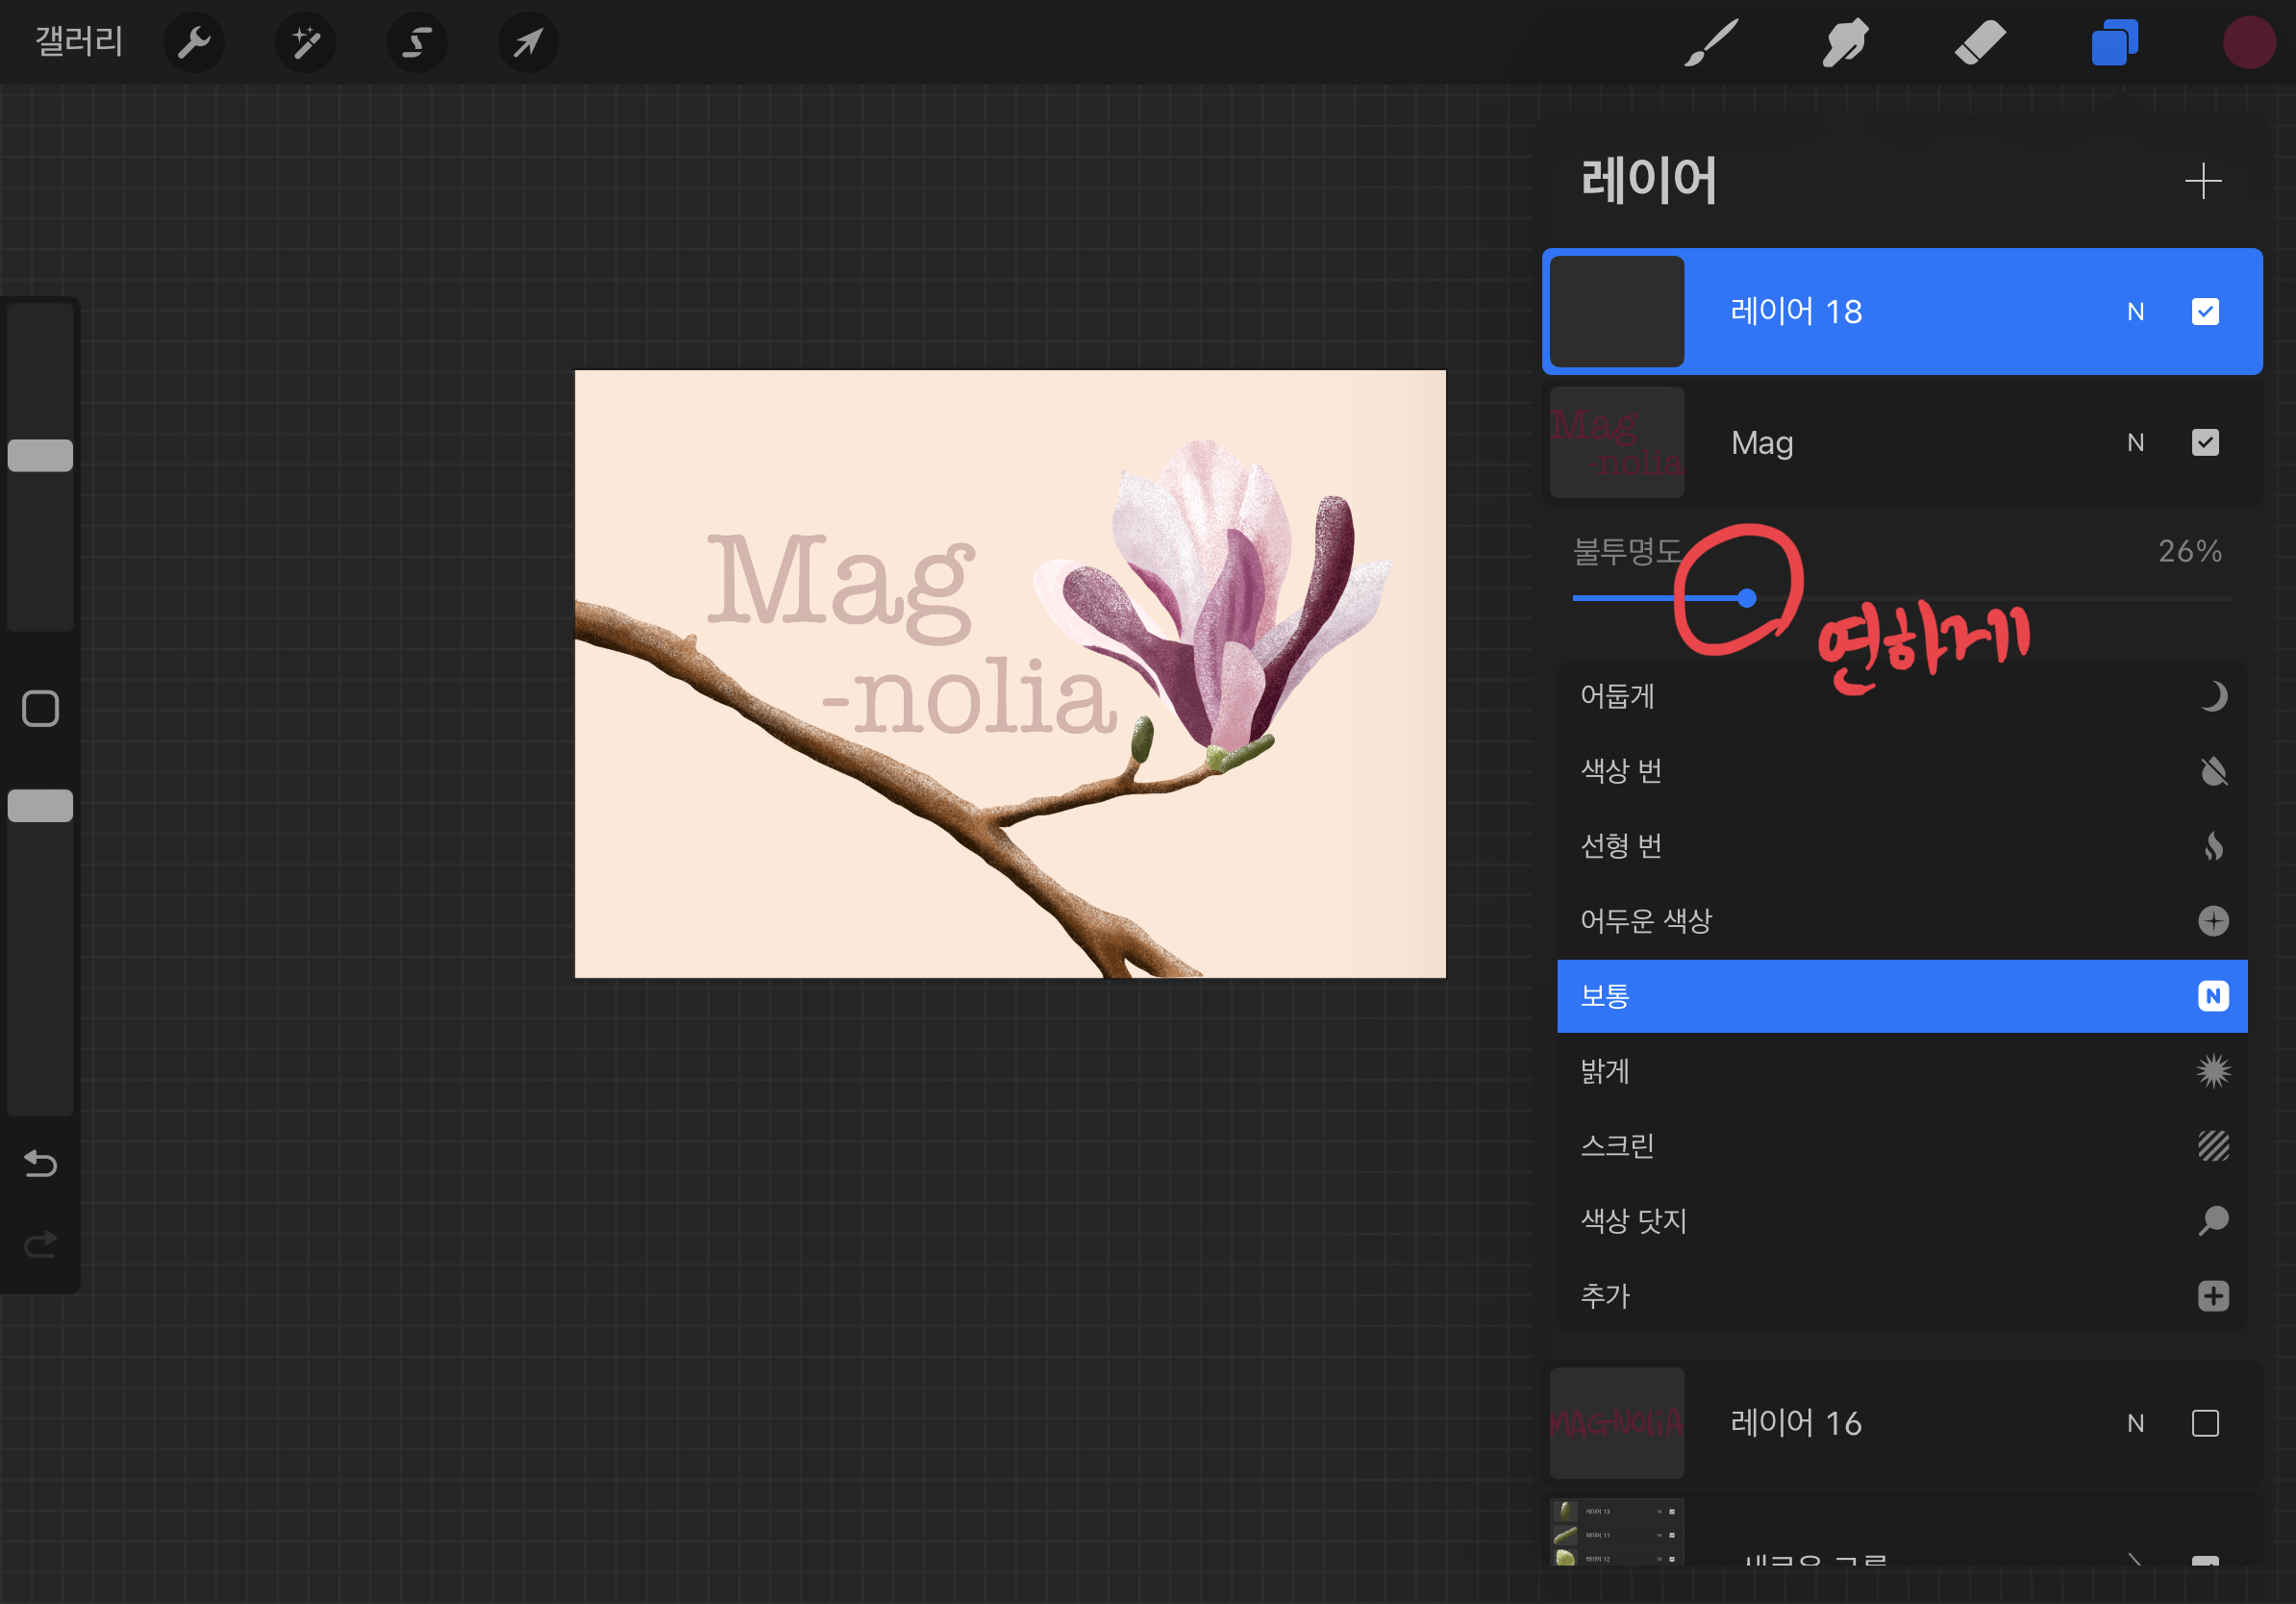Activate the Transform arrow tool

click(528, 43)
